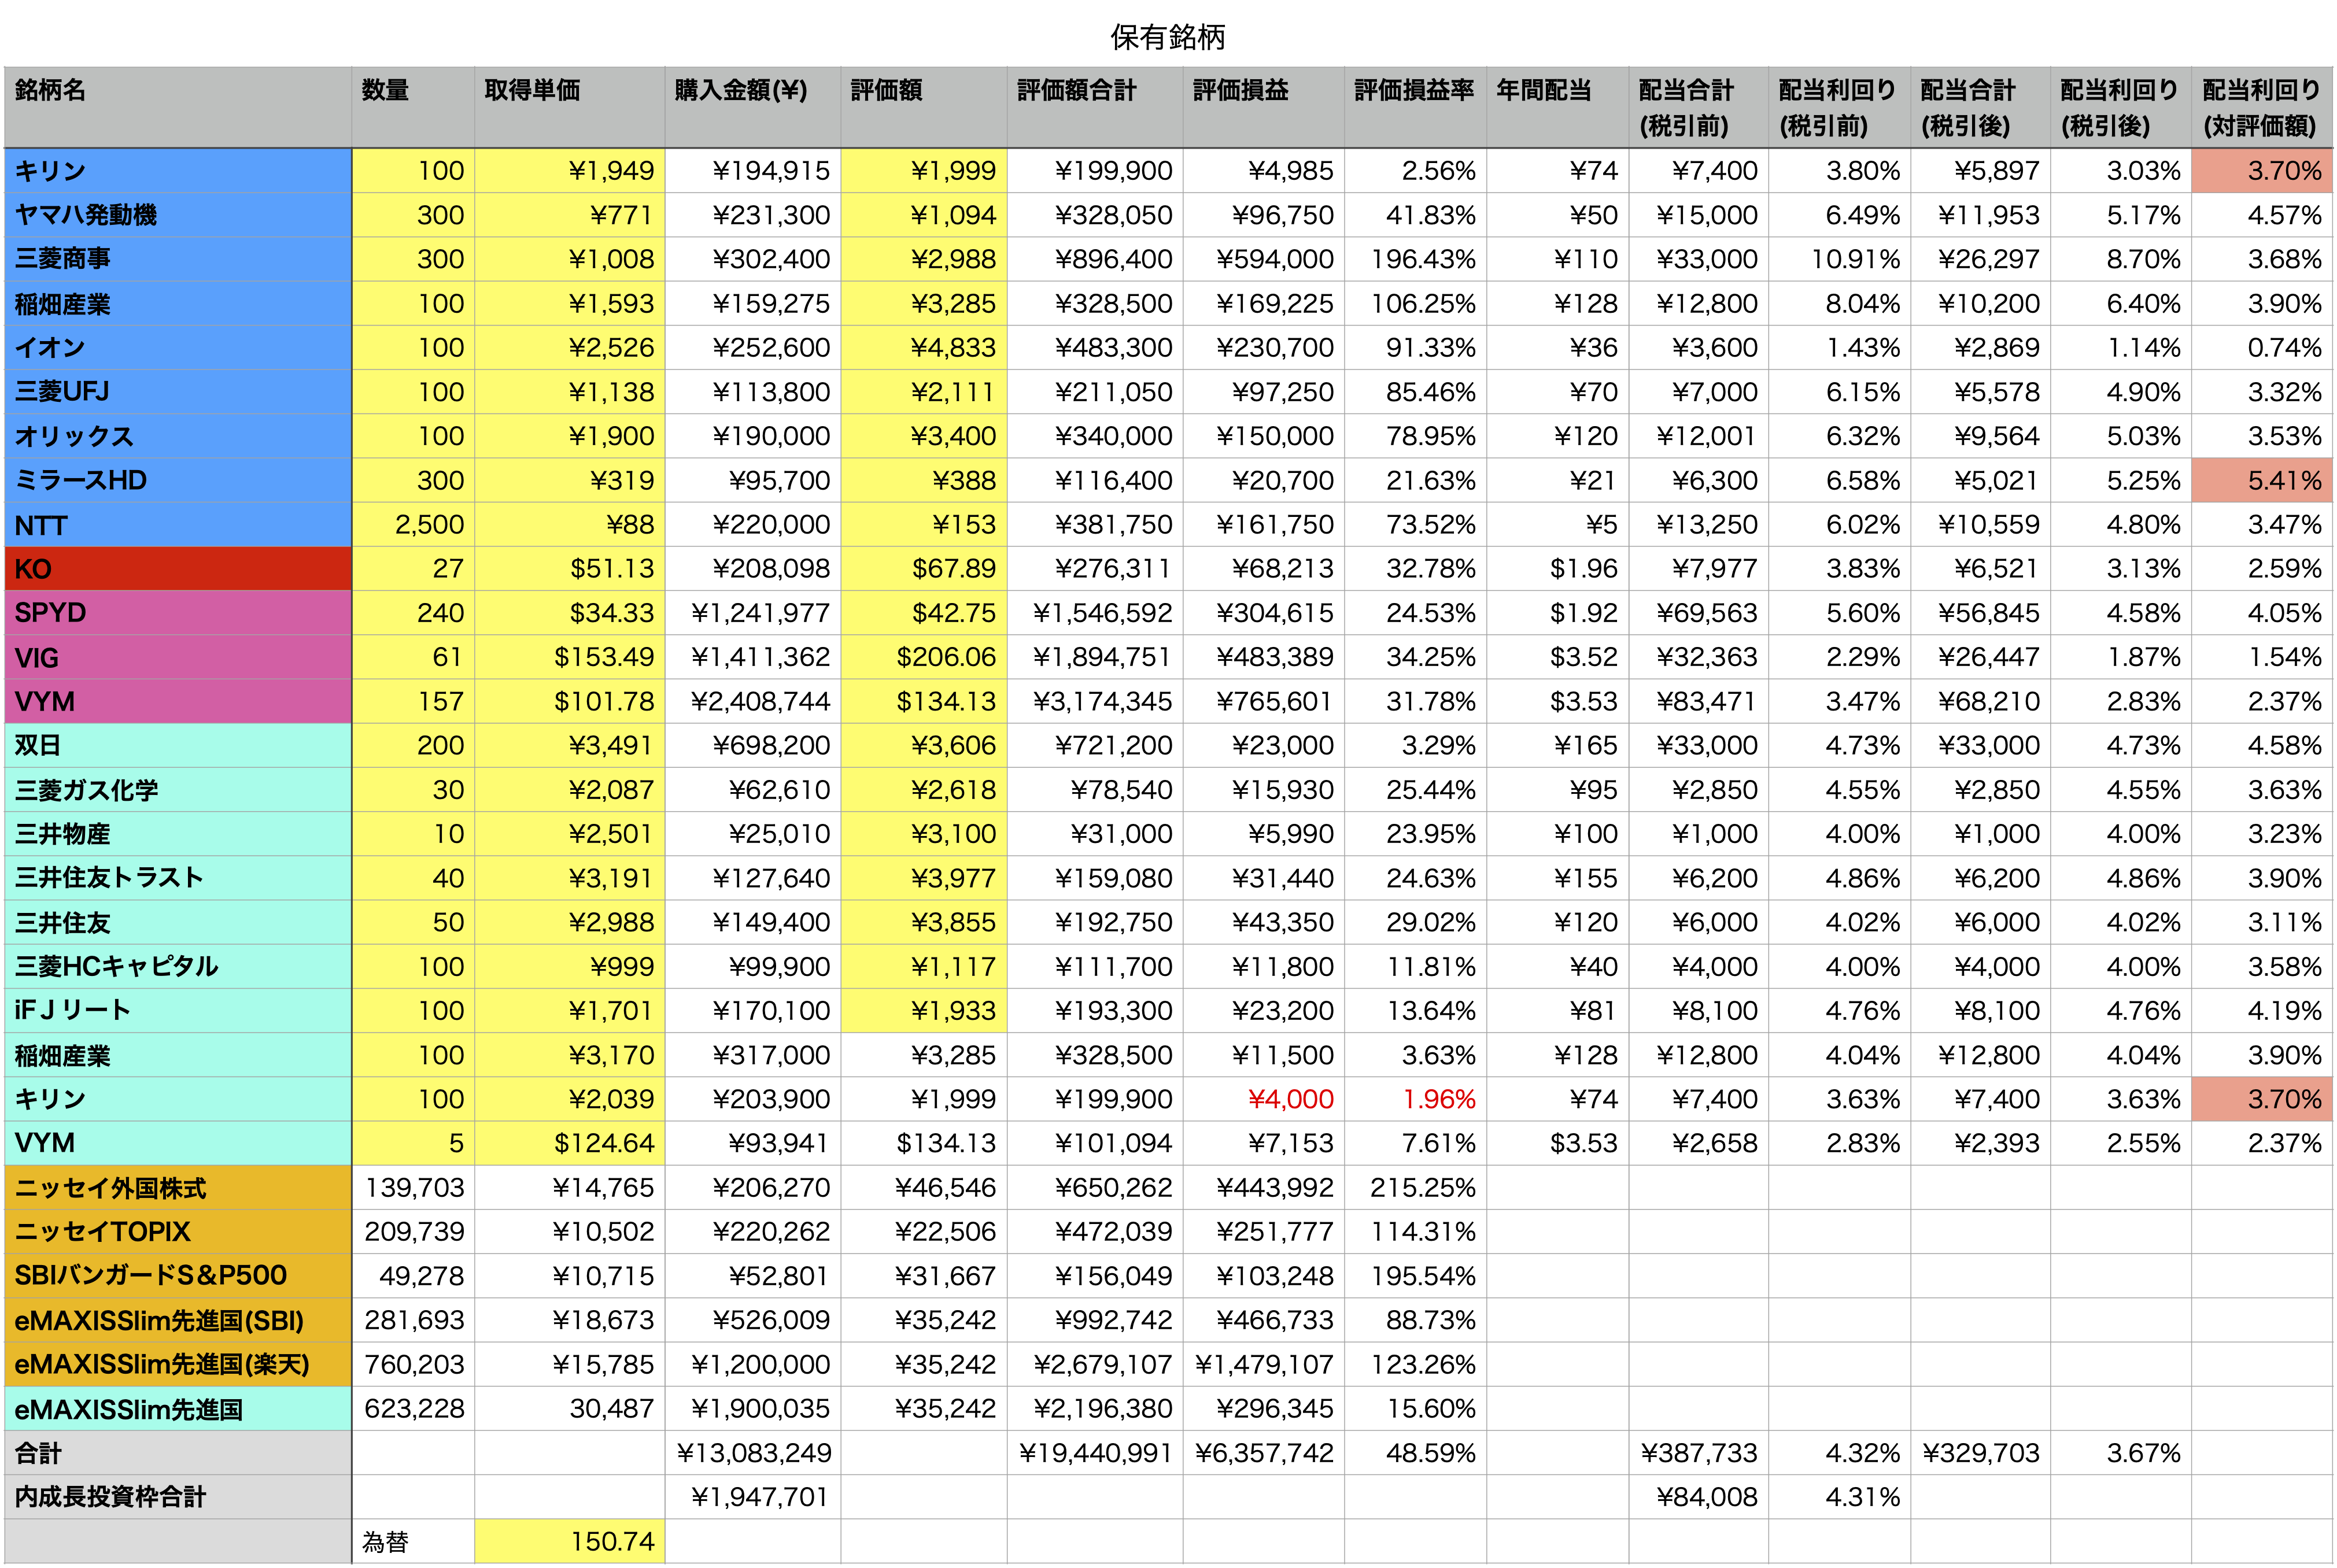Select the red KO name cell

point(178,569)
